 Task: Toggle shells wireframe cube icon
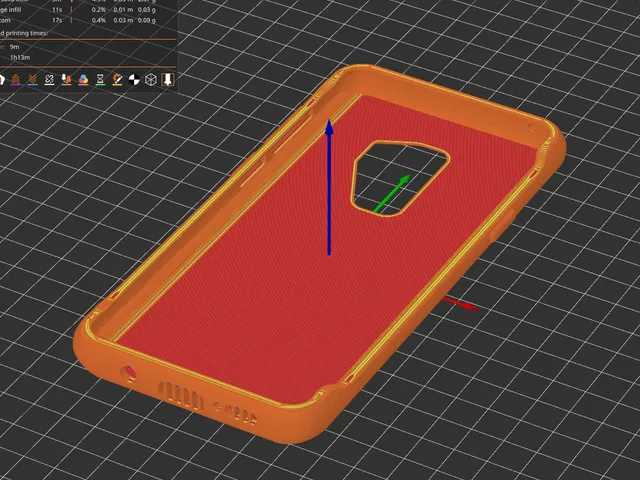coord(151,79)
